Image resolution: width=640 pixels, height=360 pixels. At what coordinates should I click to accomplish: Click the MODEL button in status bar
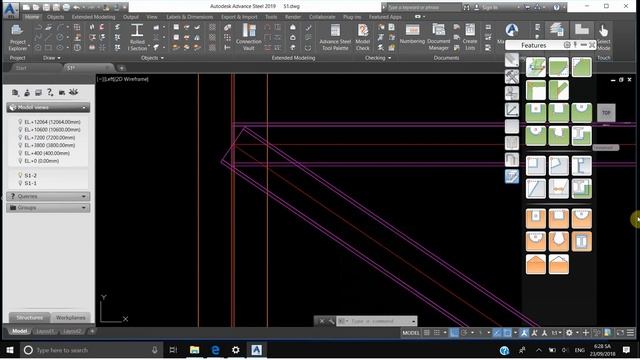click(x=411, y=333)
